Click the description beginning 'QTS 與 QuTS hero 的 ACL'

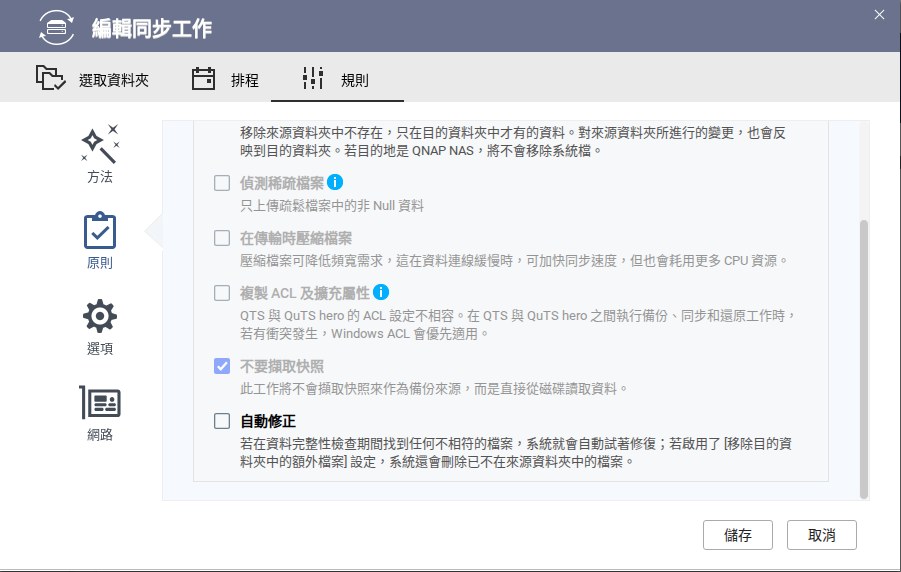point(518,324)
